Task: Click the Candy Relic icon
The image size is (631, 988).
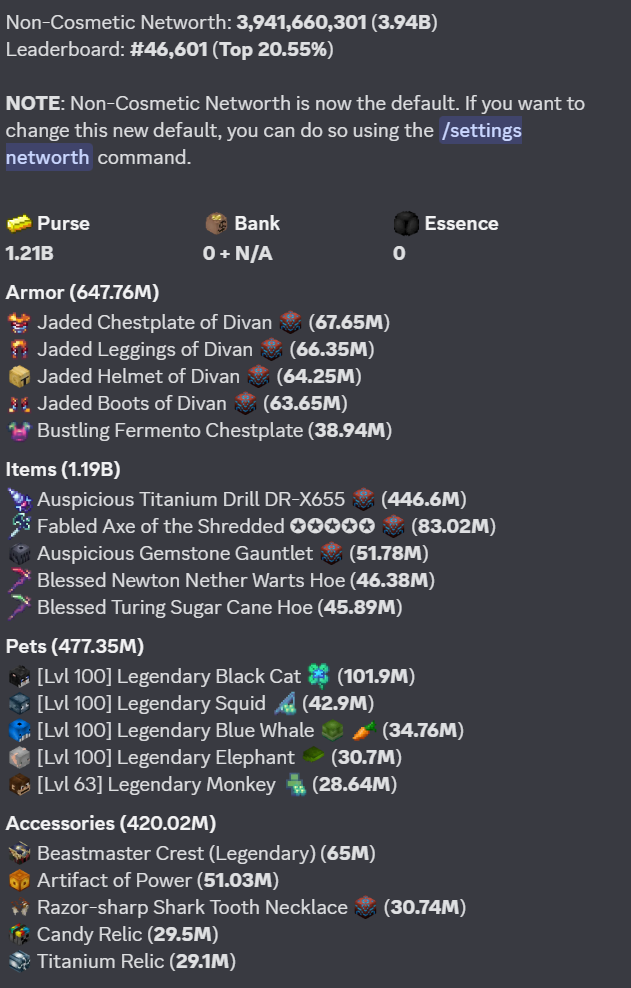Action: tap(19, 934)
